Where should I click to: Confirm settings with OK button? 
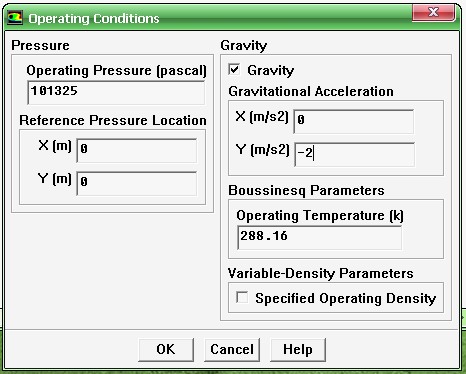pyautogui.click(x=166, y=350)
